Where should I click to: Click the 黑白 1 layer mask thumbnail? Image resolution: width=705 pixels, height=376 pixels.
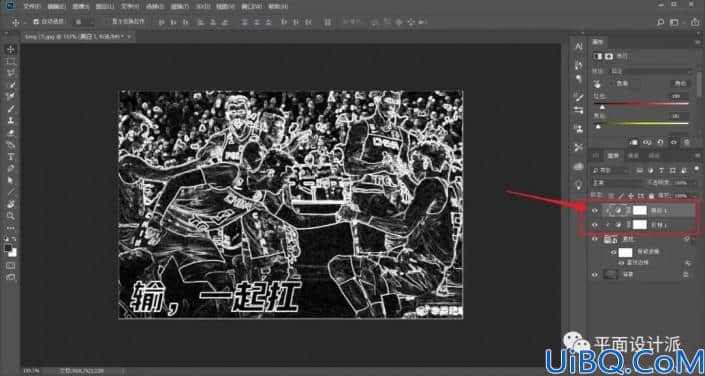pyautogui.click(x=639, y=210)
